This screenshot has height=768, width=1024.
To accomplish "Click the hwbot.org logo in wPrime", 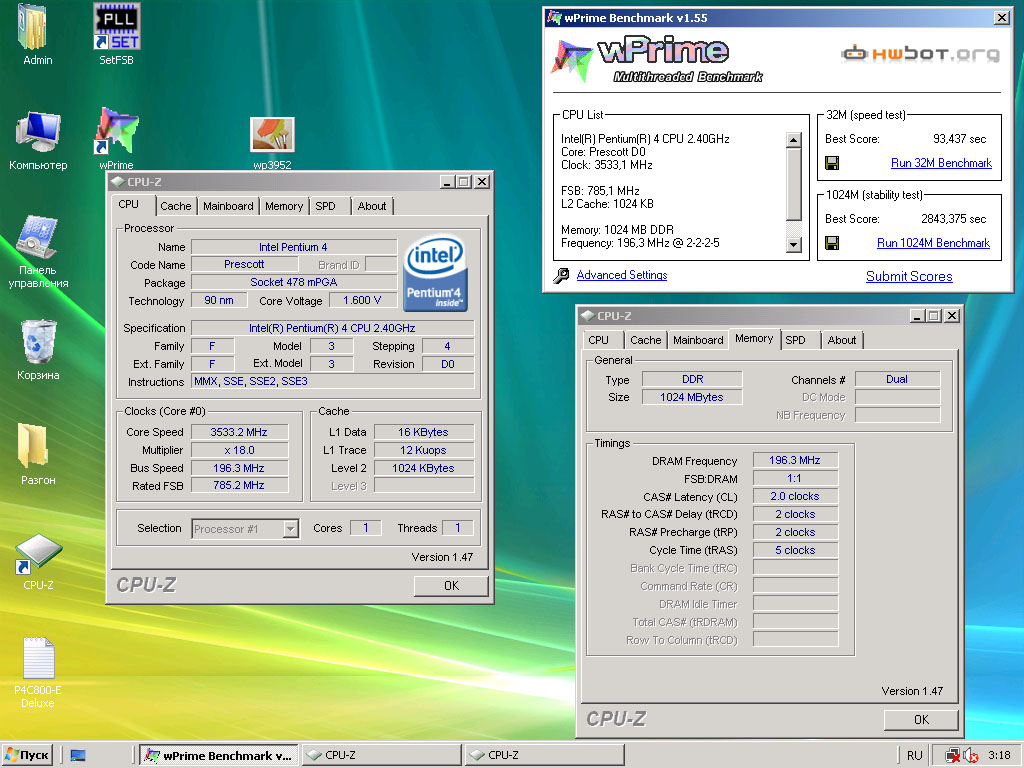I will click(x=920, y=54).
